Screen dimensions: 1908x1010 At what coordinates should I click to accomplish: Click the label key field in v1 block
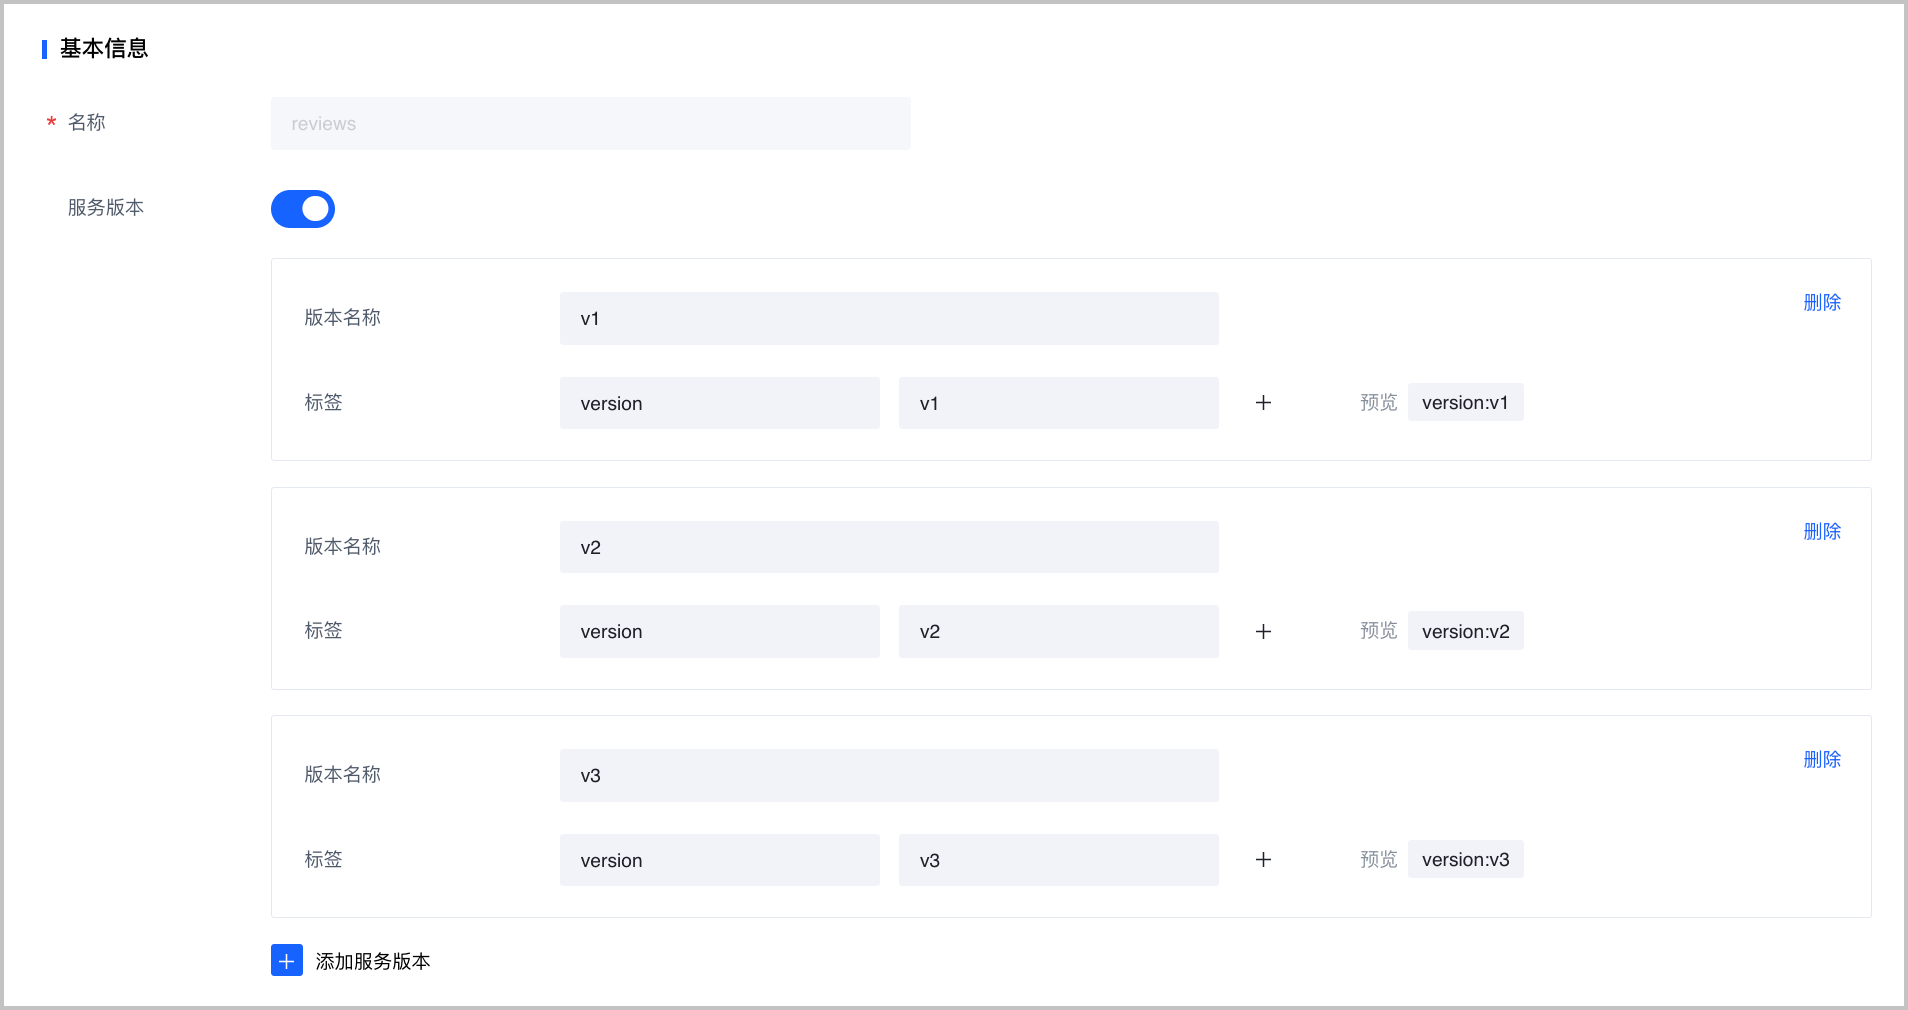719,403
